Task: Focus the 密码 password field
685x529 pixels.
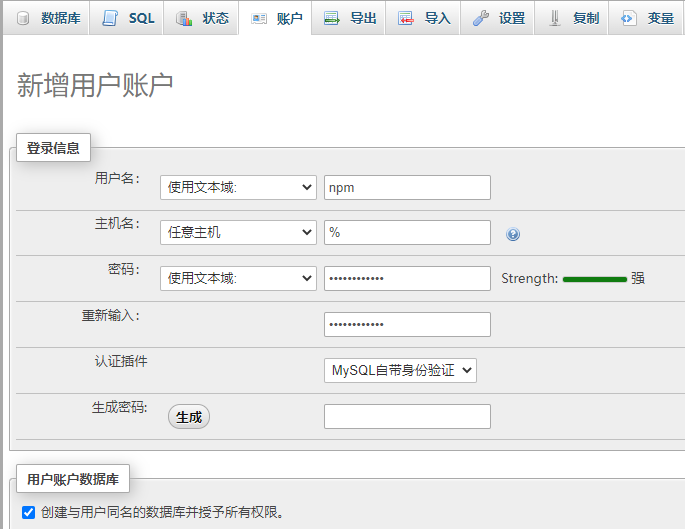Action: [x=407, y=278]
